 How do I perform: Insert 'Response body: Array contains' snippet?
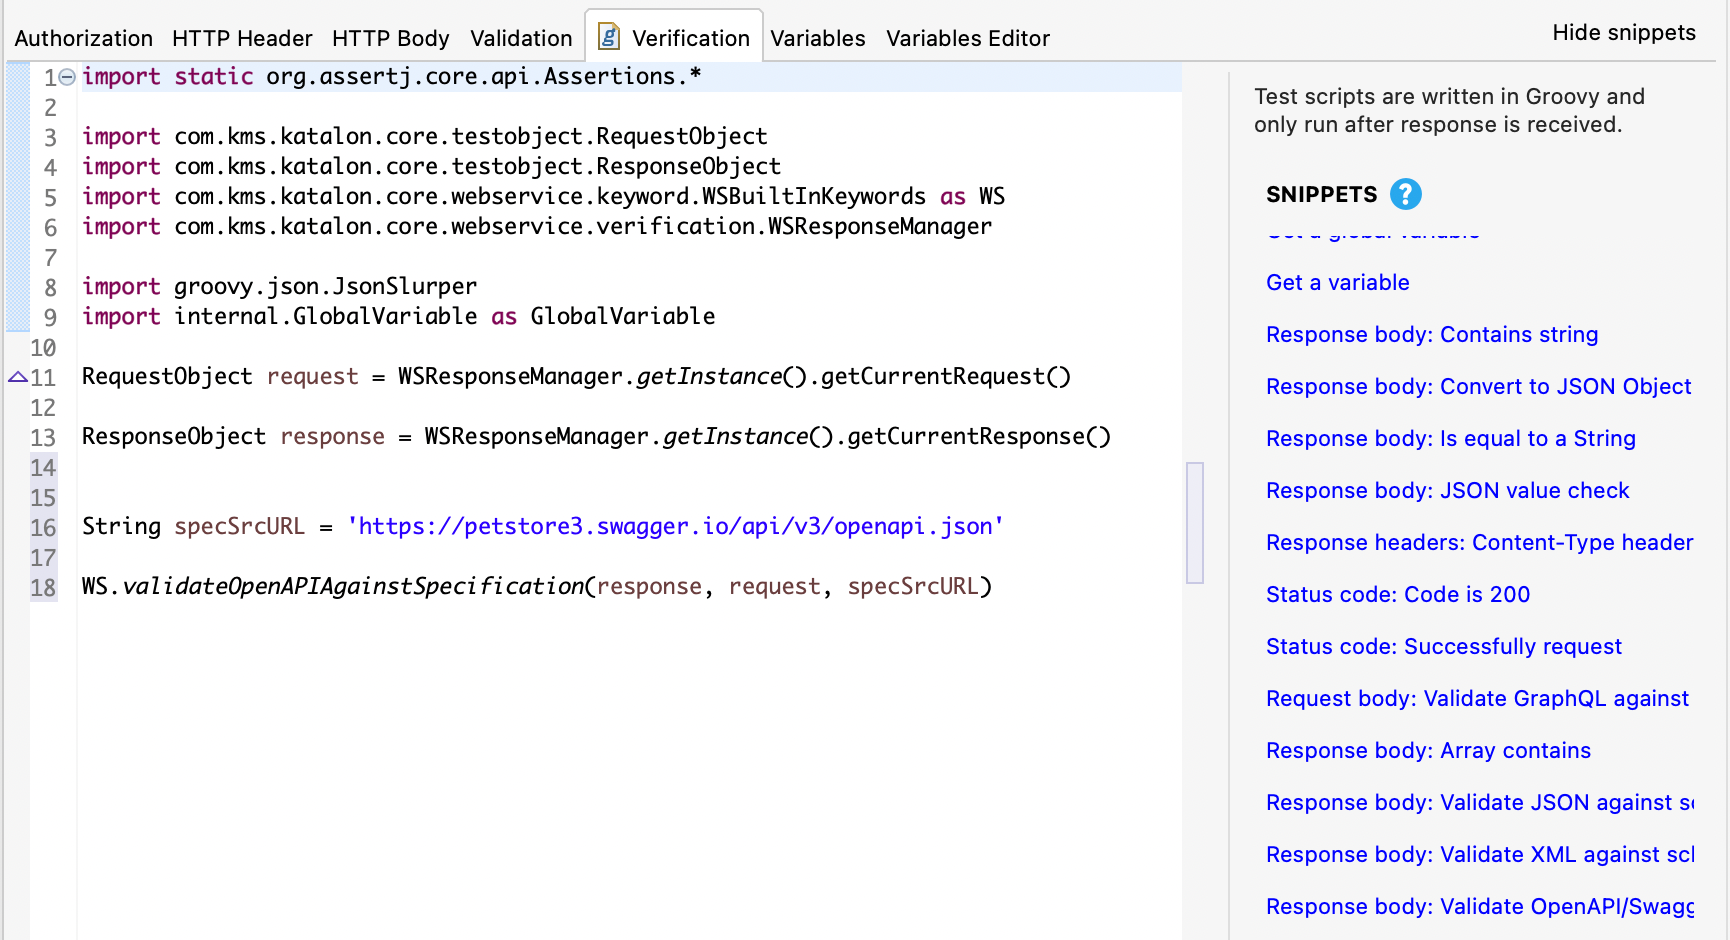coord(1428,750)
